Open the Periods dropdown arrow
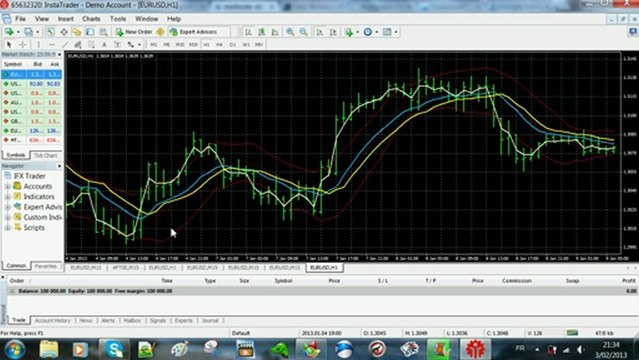This screenshot has height=360, width=639. click(377, 32)
